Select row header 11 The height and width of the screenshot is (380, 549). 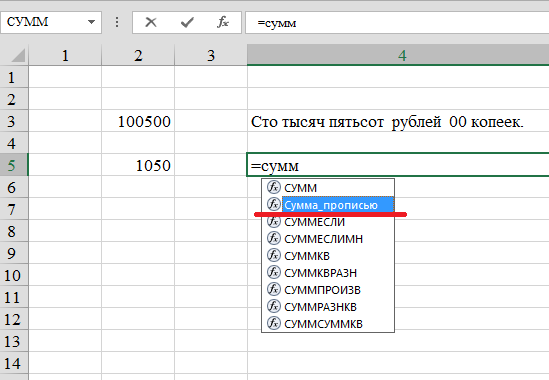14,297
